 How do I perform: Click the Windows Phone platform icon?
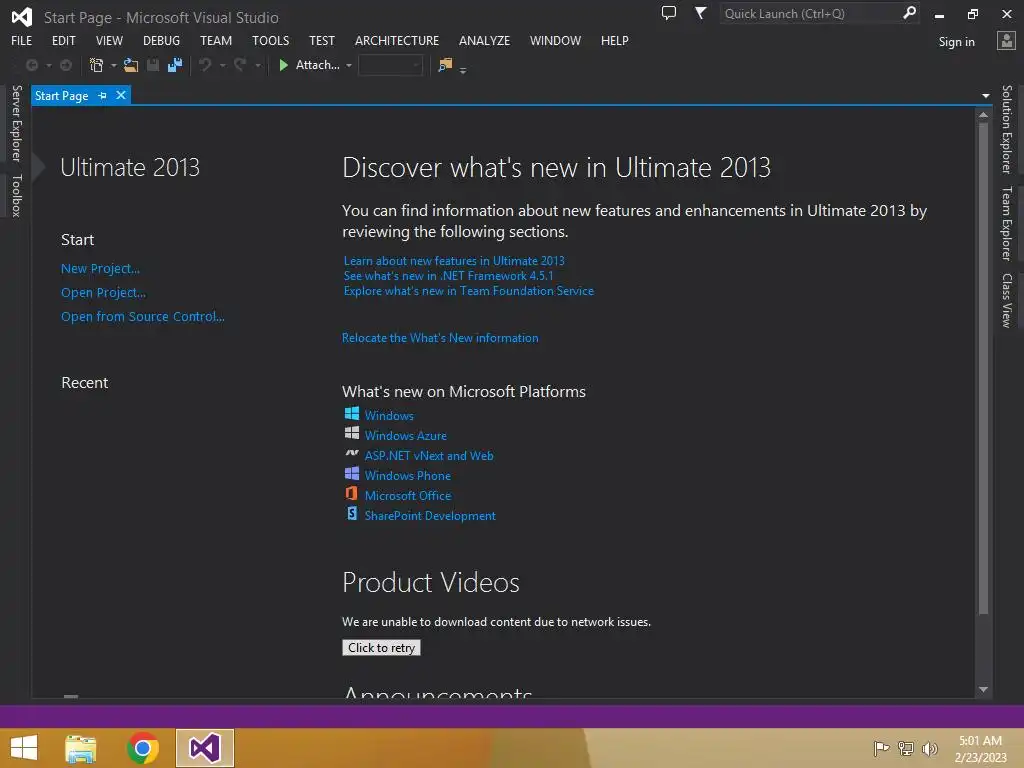click(351, 473)
